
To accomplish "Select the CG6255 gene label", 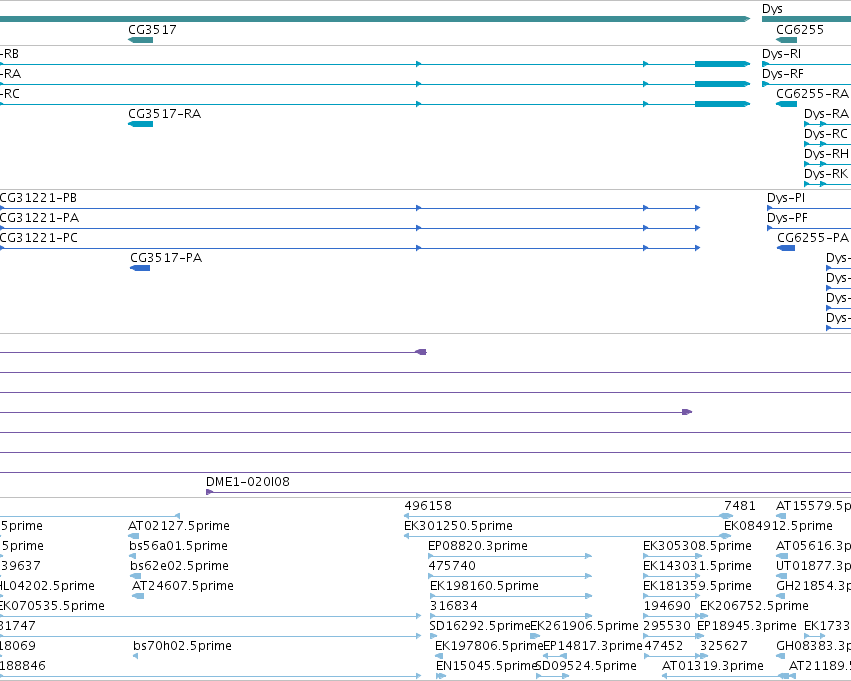I will click(x=800, y=29).
